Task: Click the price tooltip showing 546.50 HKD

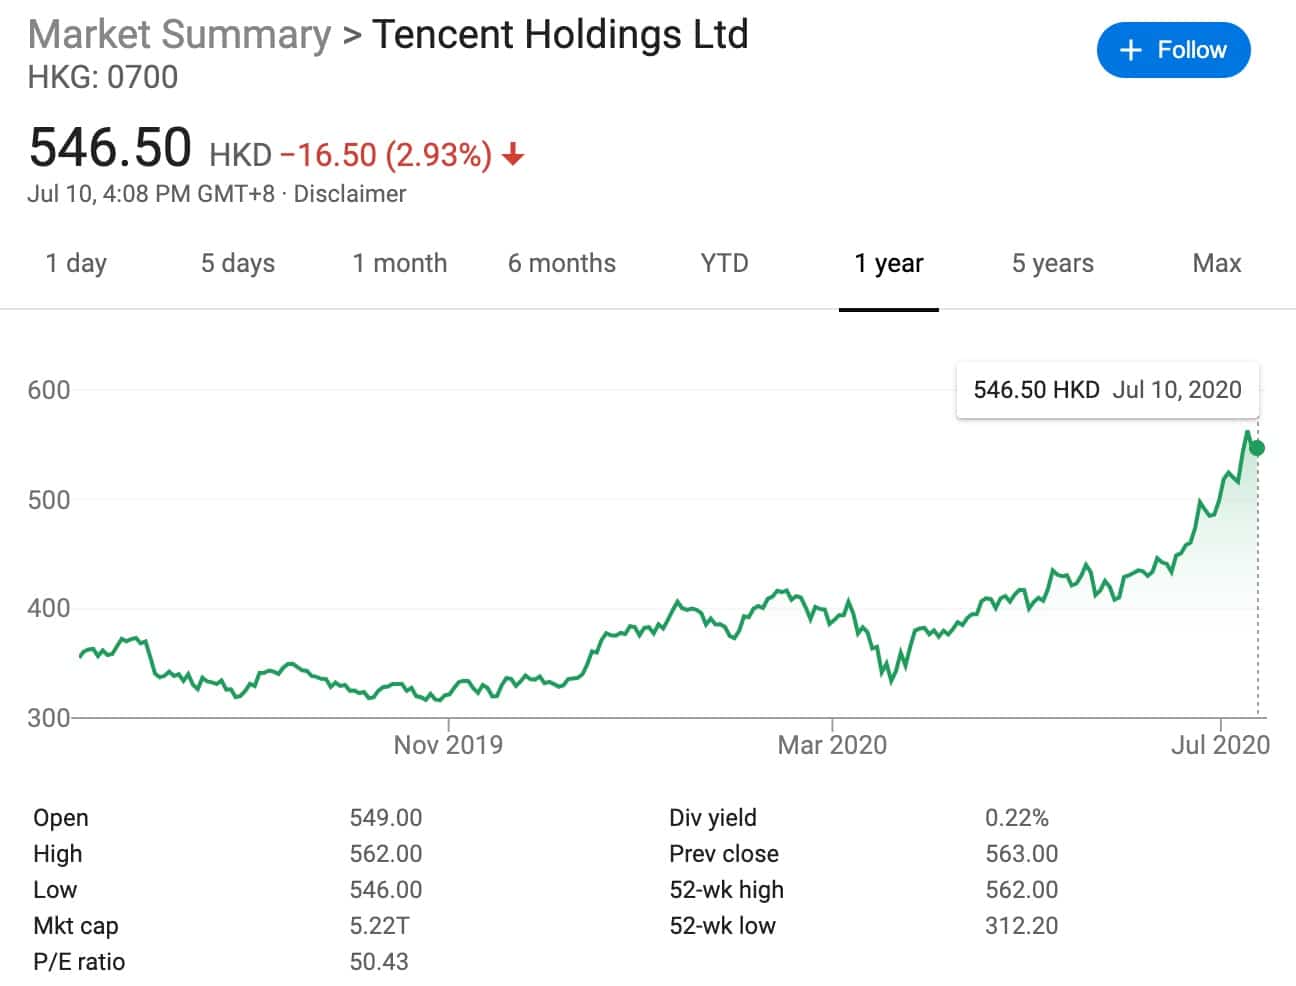Action: pos(1107,390)
